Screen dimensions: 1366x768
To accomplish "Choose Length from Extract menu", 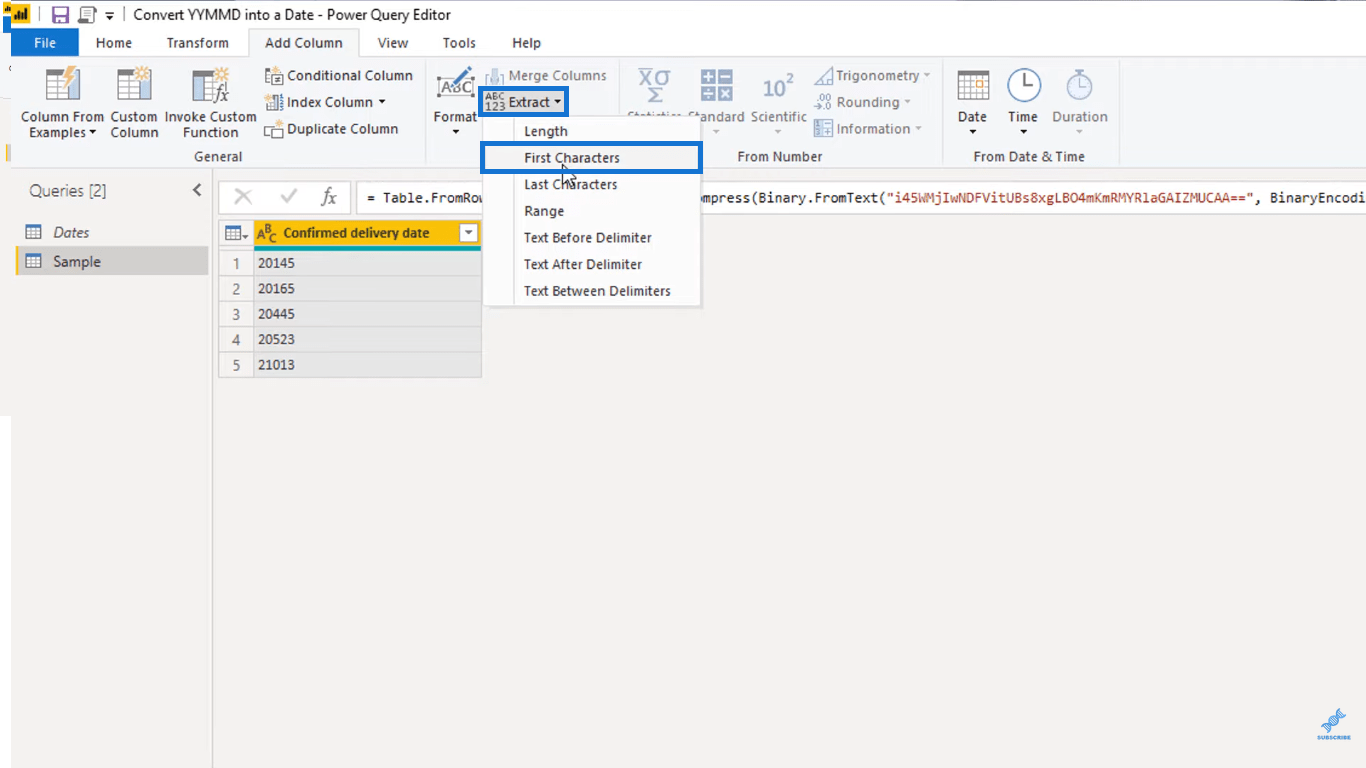I will coord(546,131).
